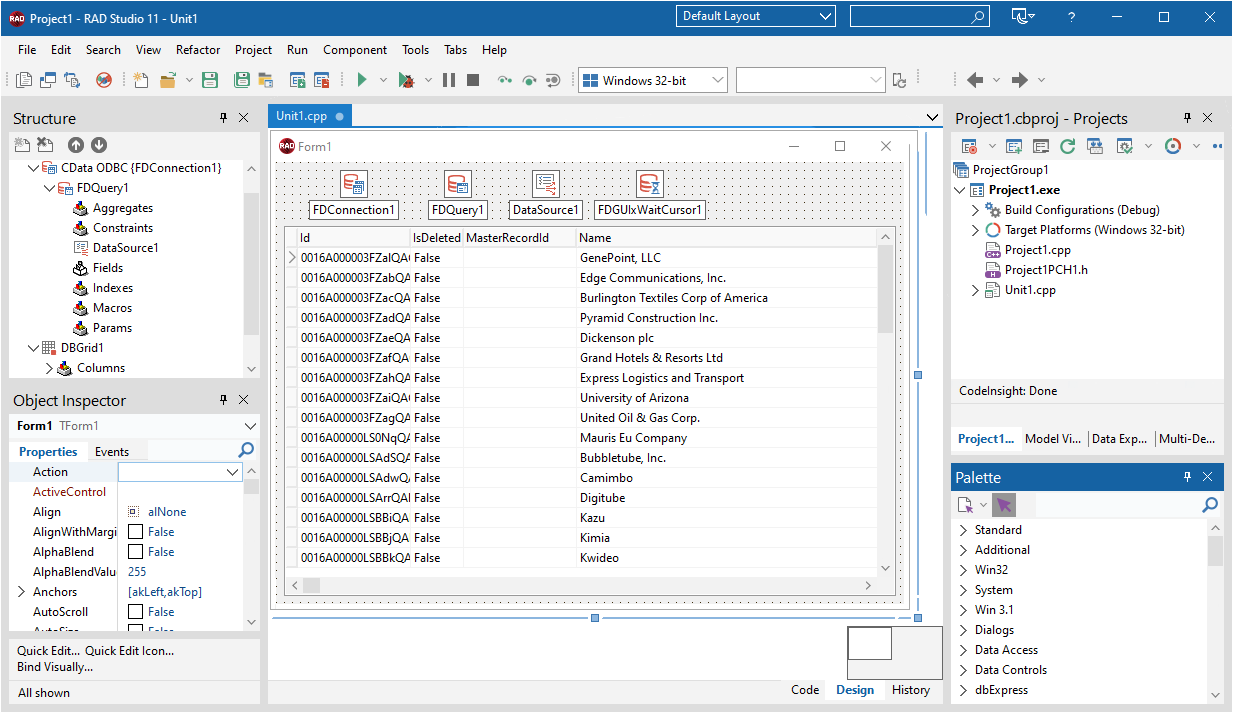
Task: Select the FDGUIxWaitCursor1 component icon
Action: tap(650, 183)
